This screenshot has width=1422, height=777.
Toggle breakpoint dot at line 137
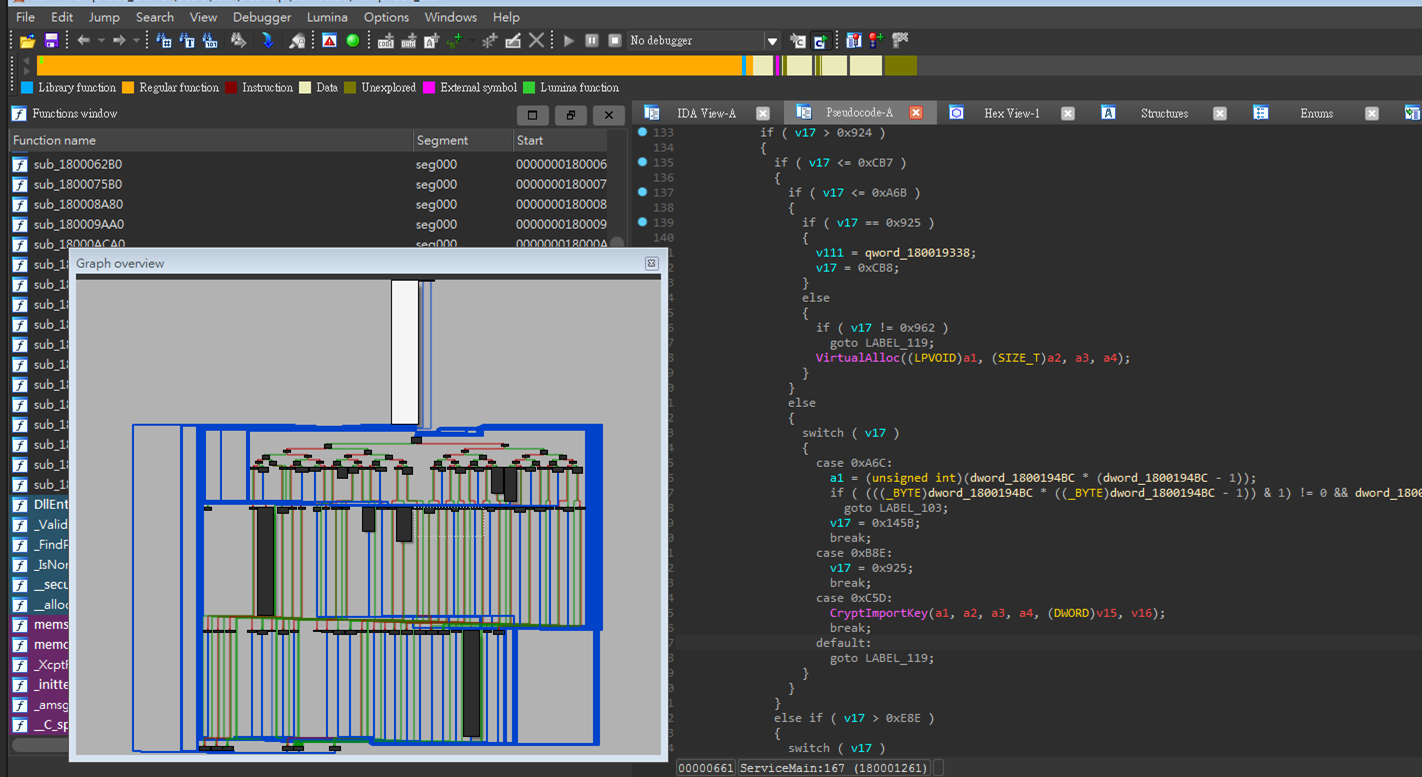point(642,192)
